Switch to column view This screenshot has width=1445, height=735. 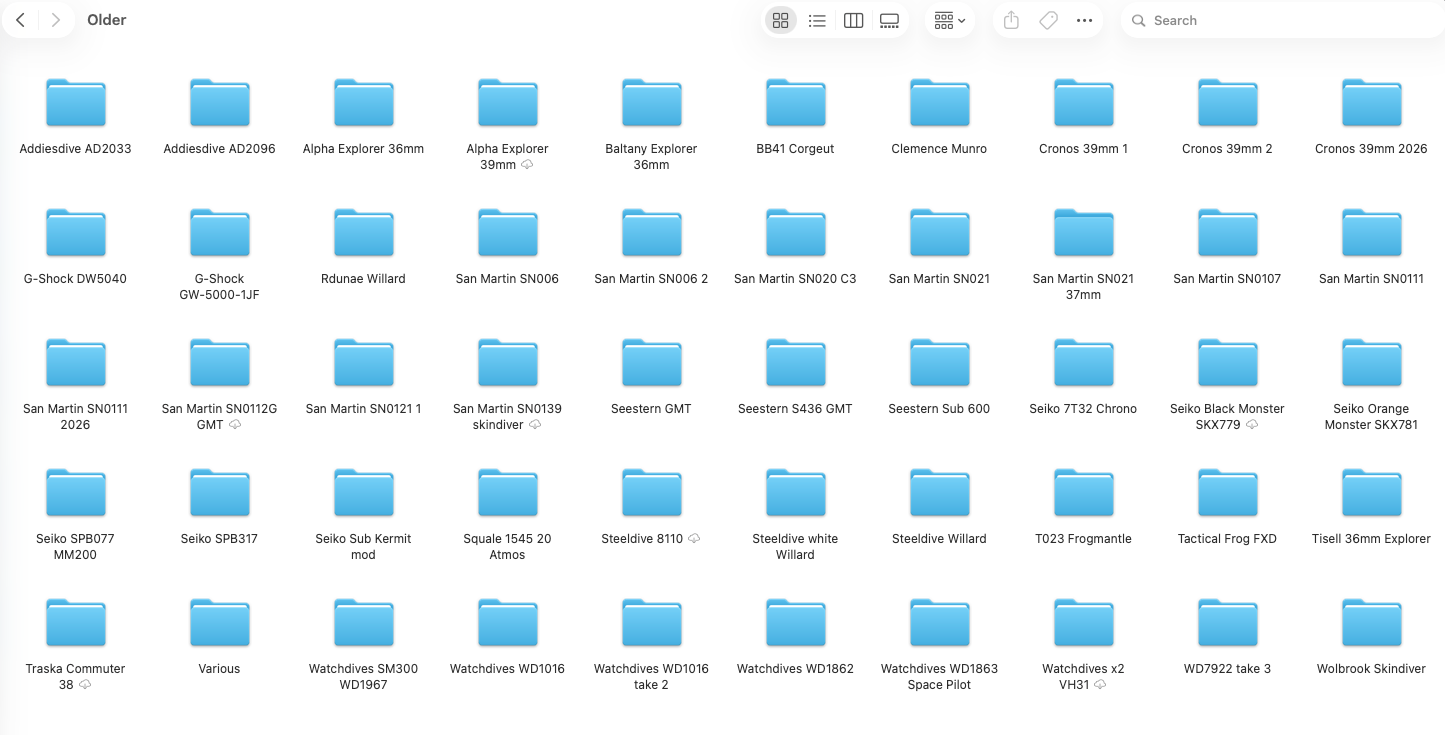[x=853, y=20]
